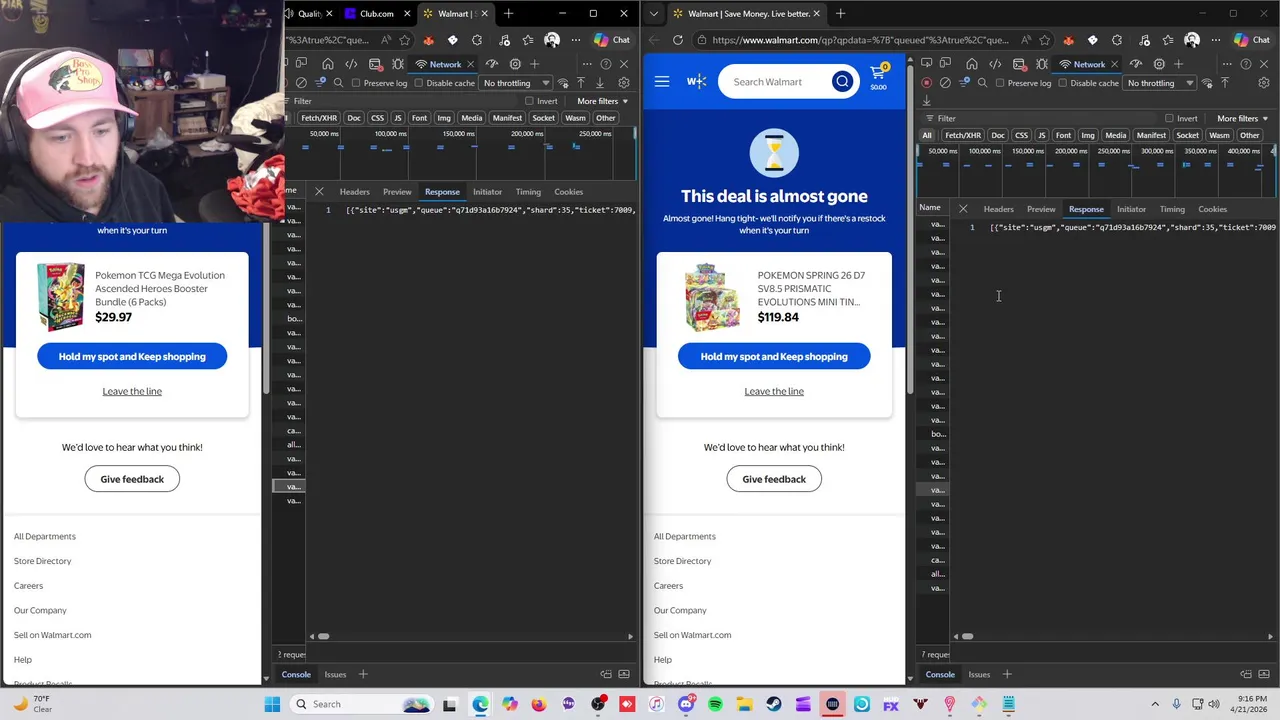Viewport: 1280px width, 720px height.
Task: Open more tools plus in right DevTools tab bar
Action: 1178,64
